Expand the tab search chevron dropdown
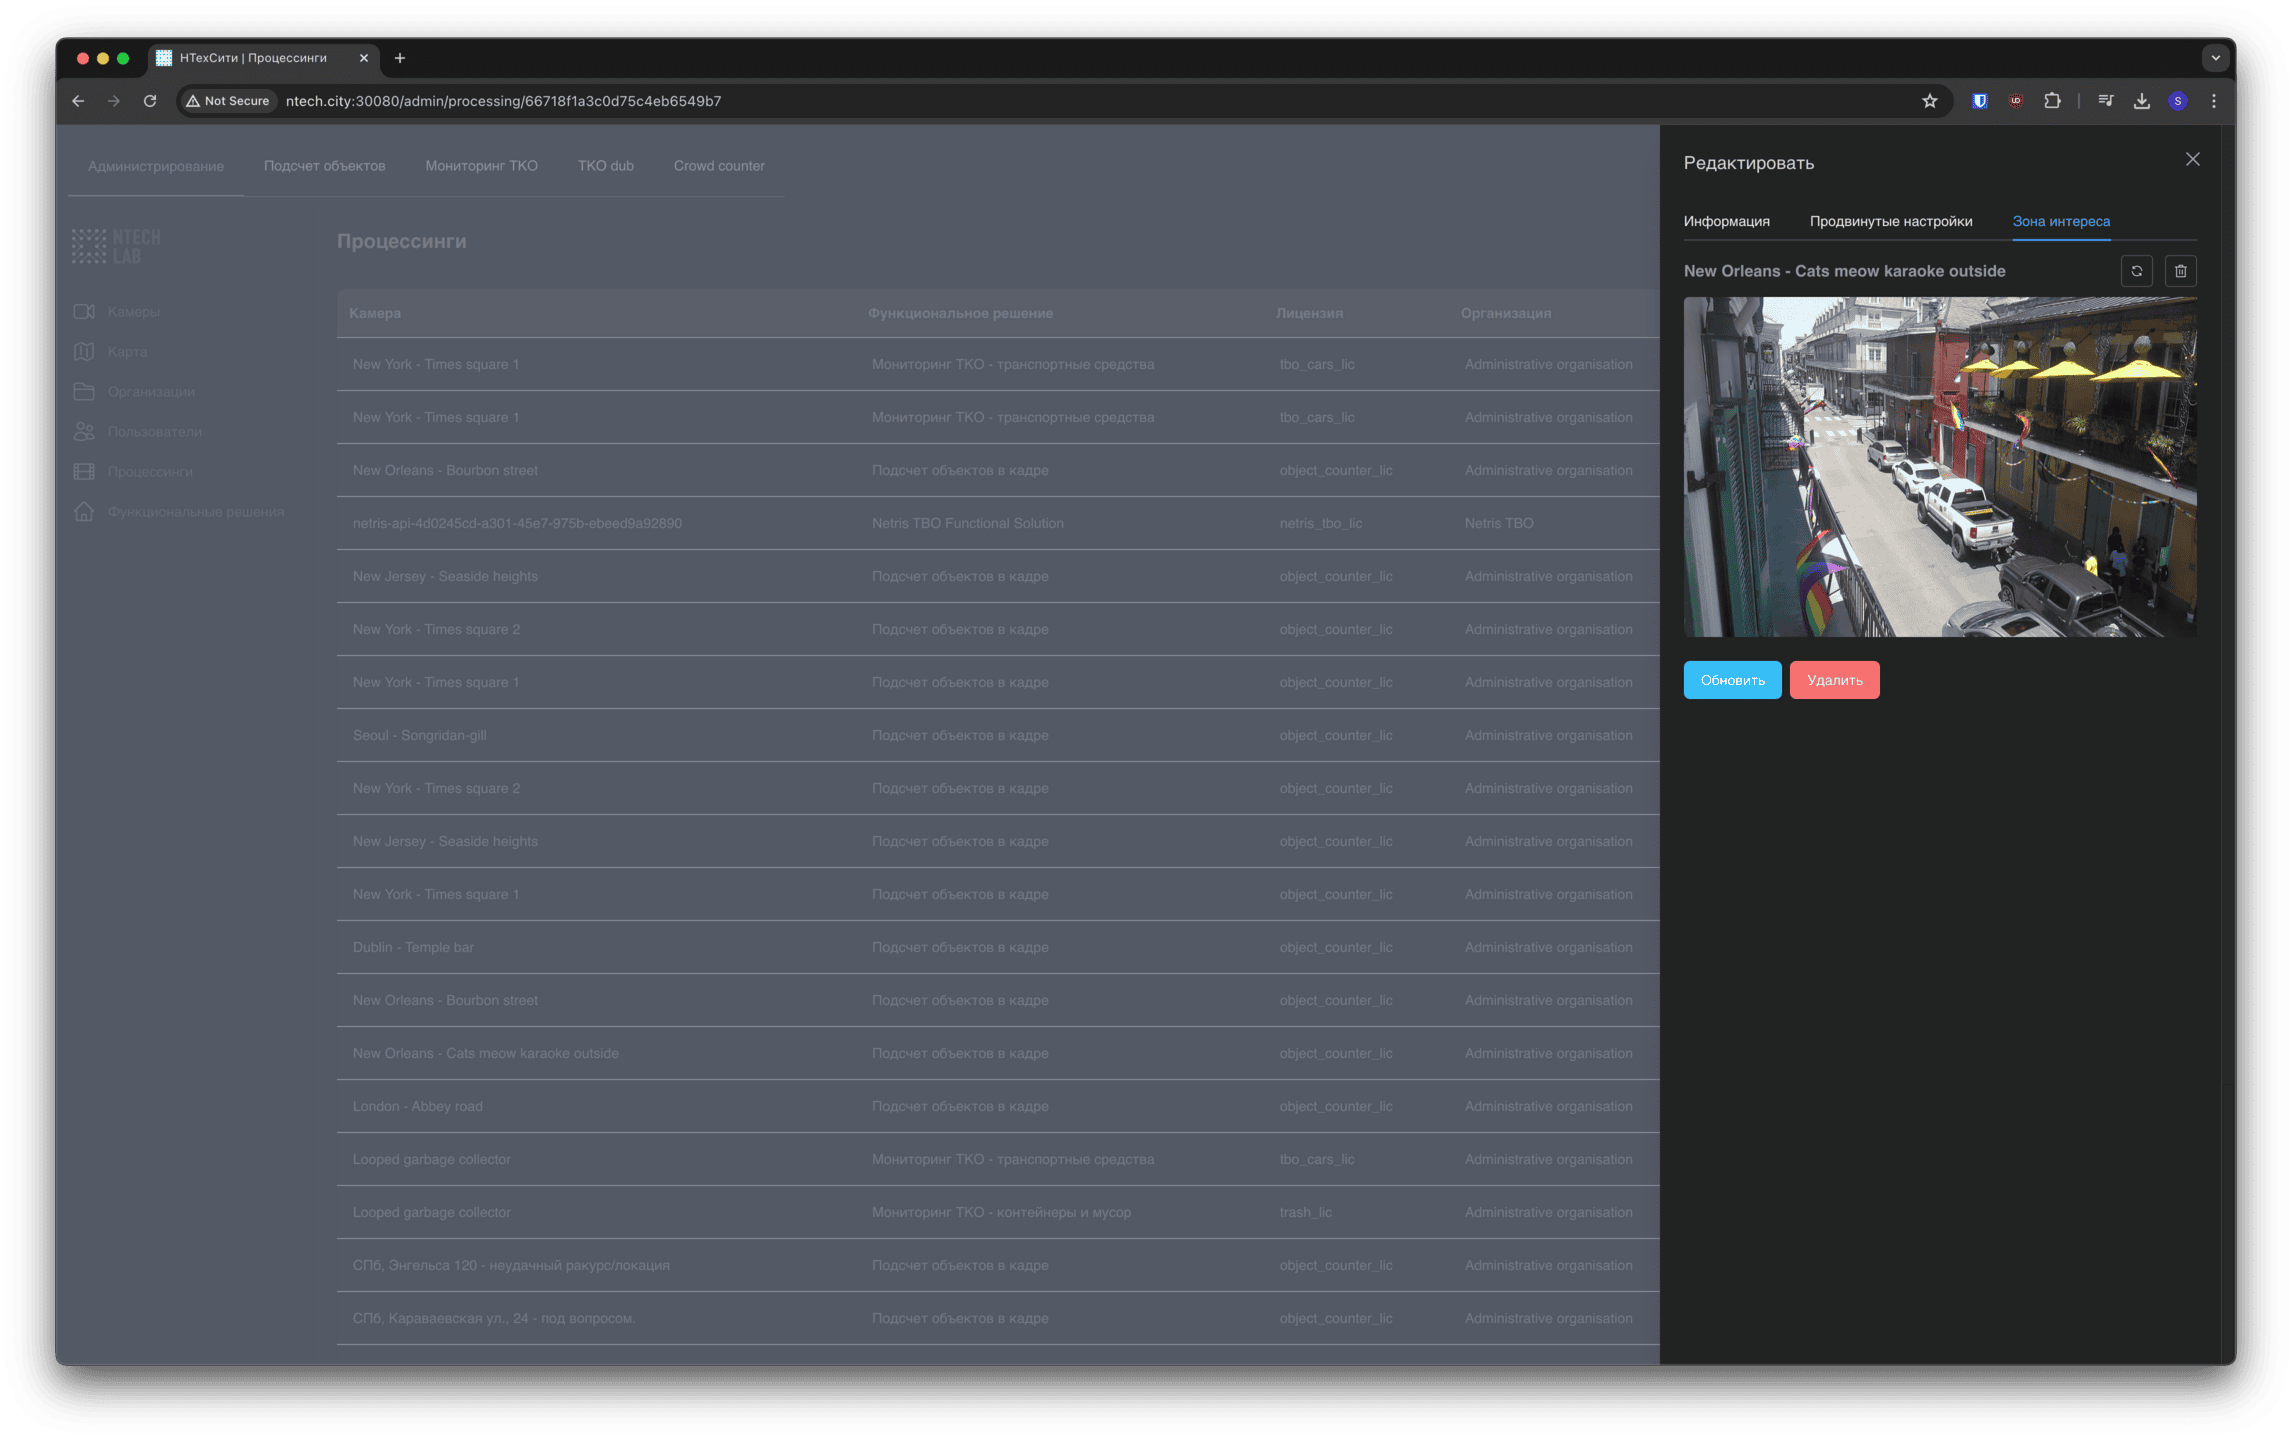The image size is (2292, 1439). click(2215, 58)
